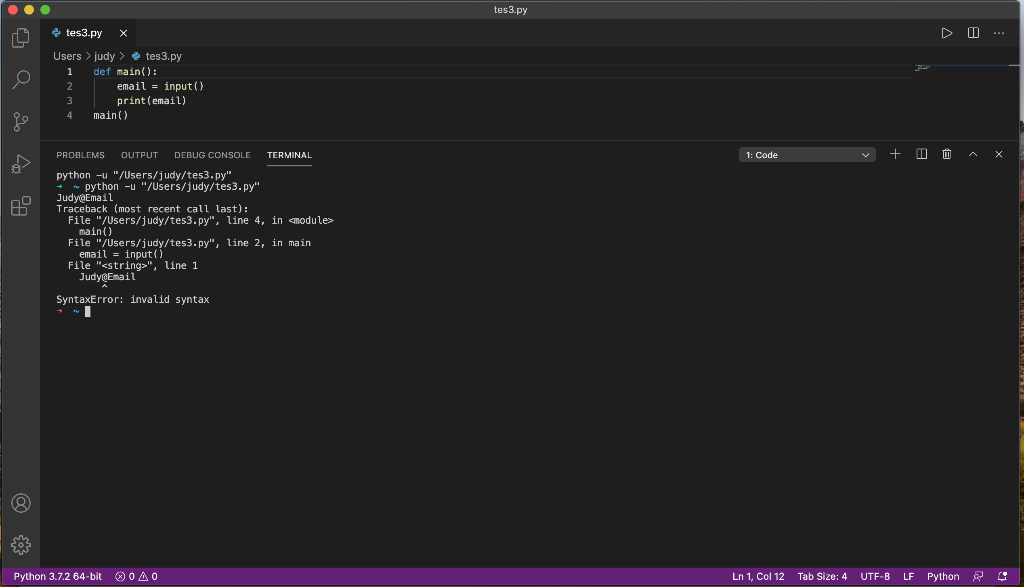Kill the terminal using trash icon
The height and width of the screenshot is (587, 1024).
[946, 153]
